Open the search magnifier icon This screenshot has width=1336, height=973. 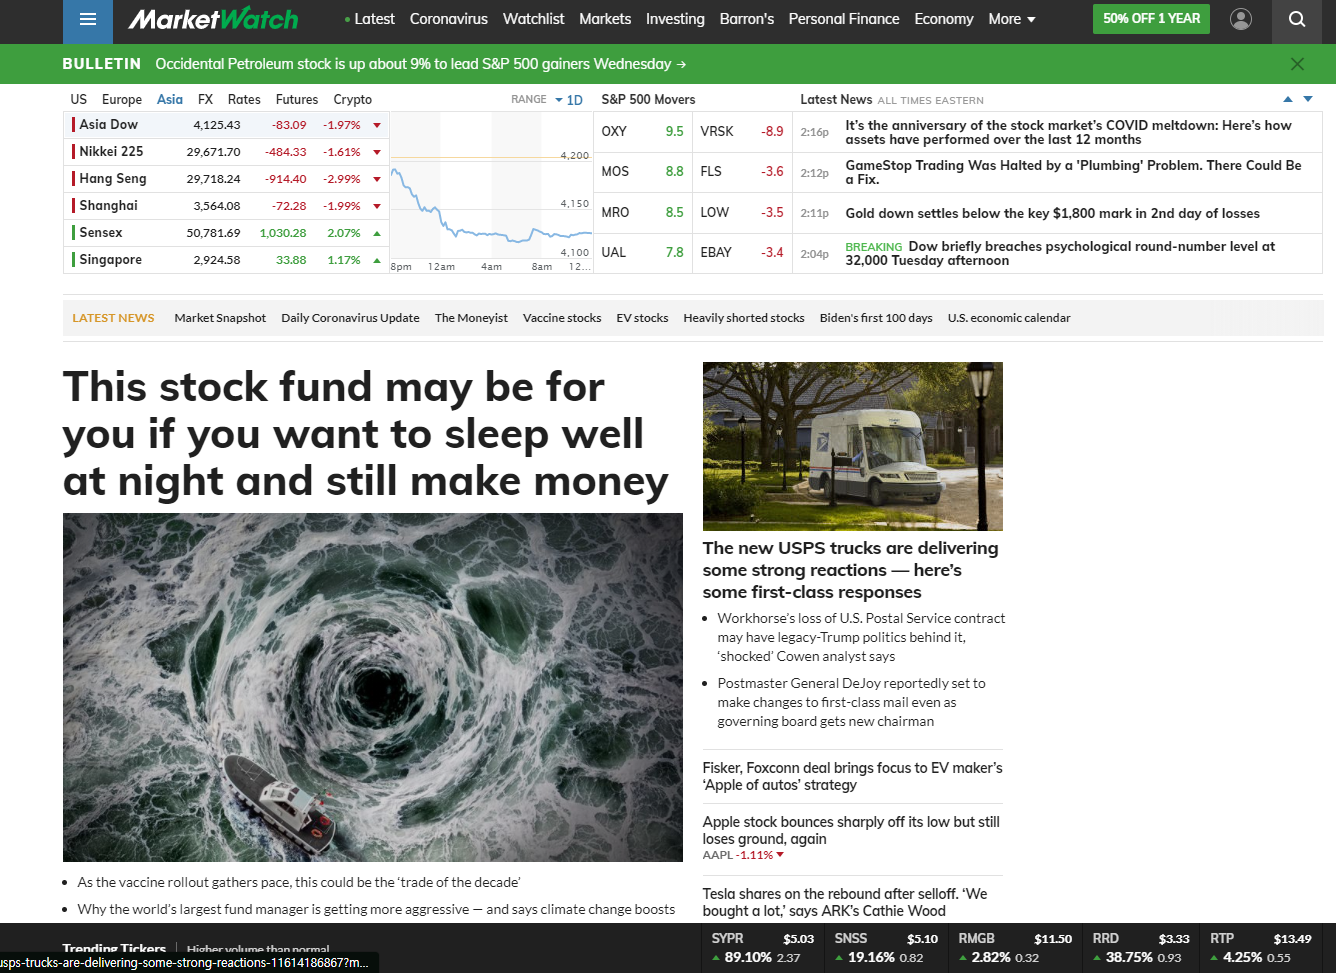1297,19
